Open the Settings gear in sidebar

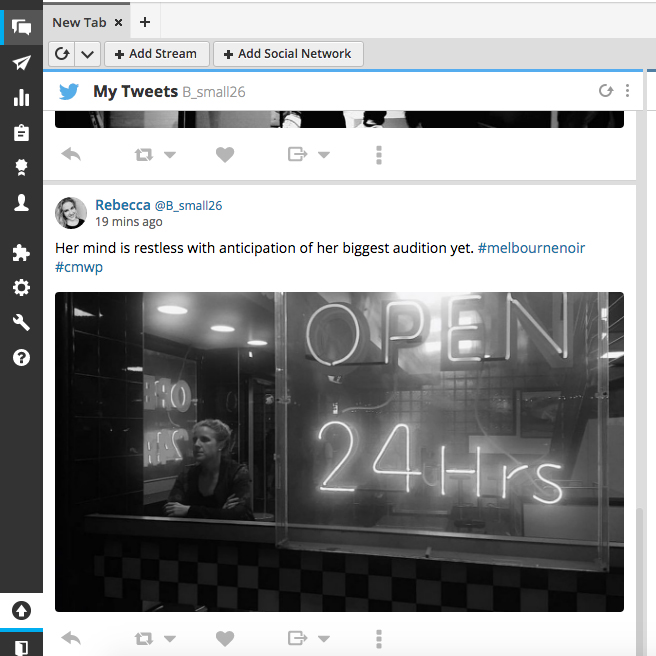(x=21, y=288)
